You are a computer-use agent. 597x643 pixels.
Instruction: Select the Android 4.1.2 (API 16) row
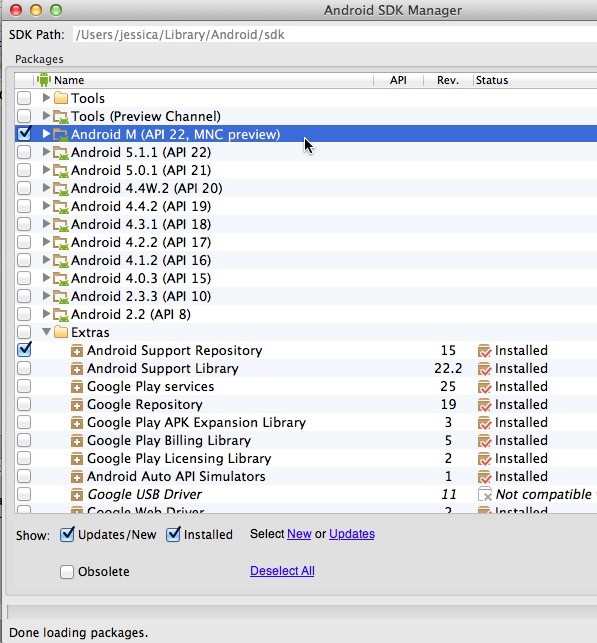pyautogui.click(x=306, y=260)
